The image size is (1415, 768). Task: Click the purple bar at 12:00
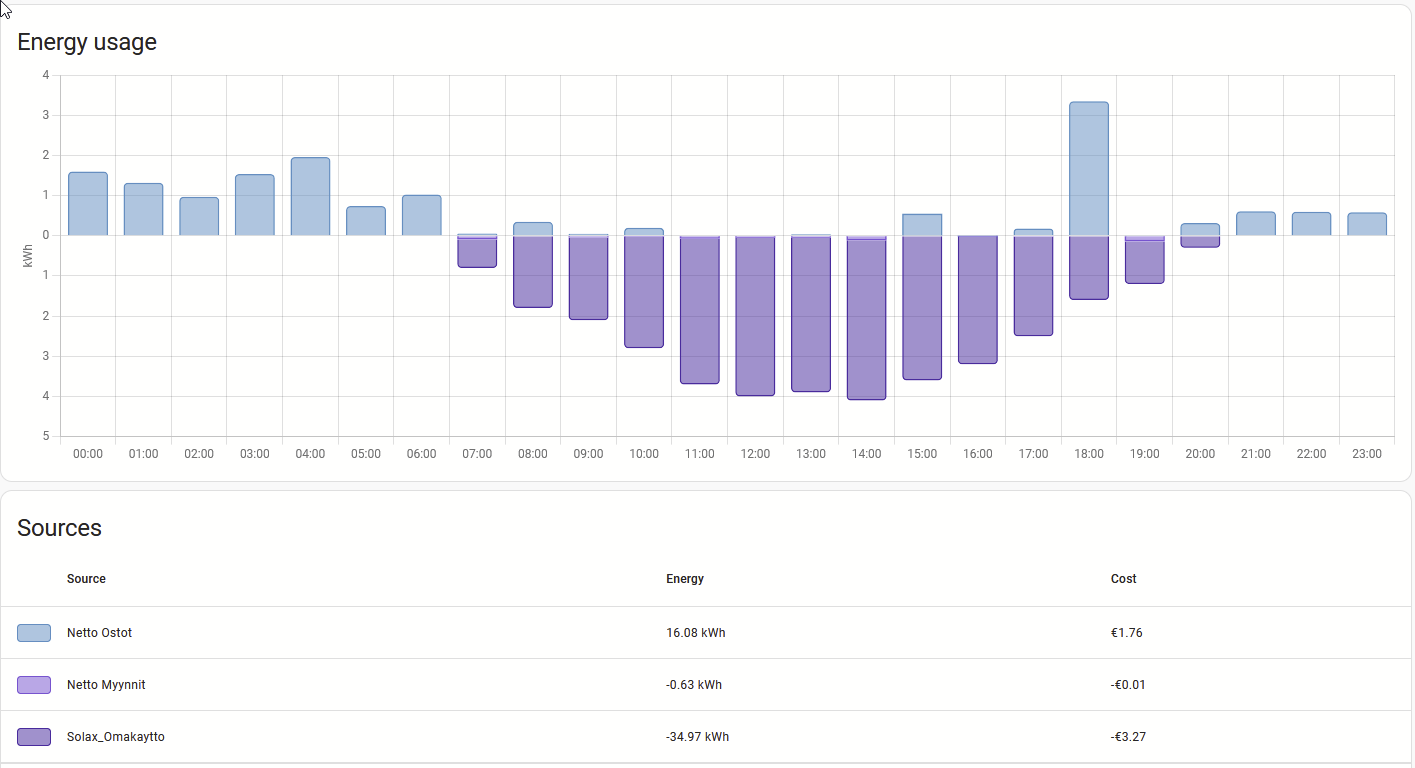[x=755, y=315]
